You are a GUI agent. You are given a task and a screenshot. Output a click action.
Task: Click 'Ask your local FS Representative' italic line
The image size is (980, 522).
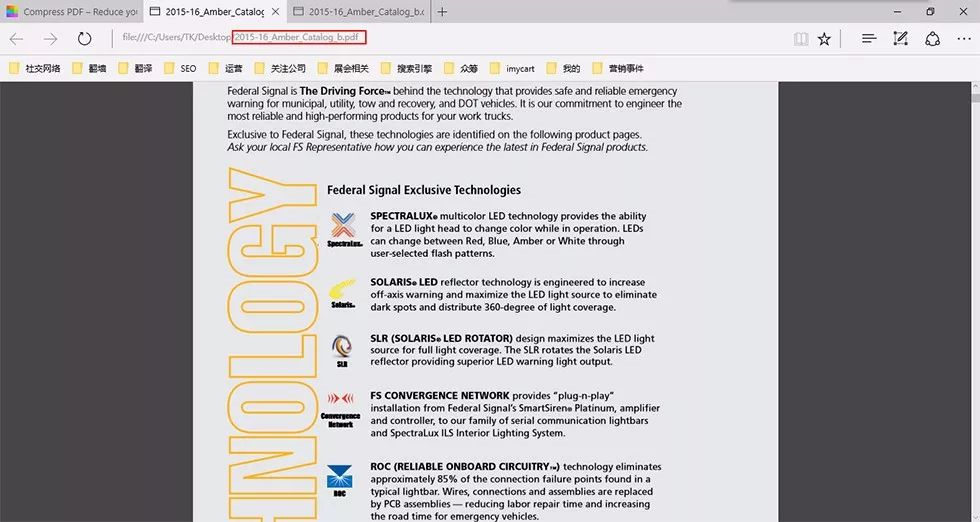(438, 148)
